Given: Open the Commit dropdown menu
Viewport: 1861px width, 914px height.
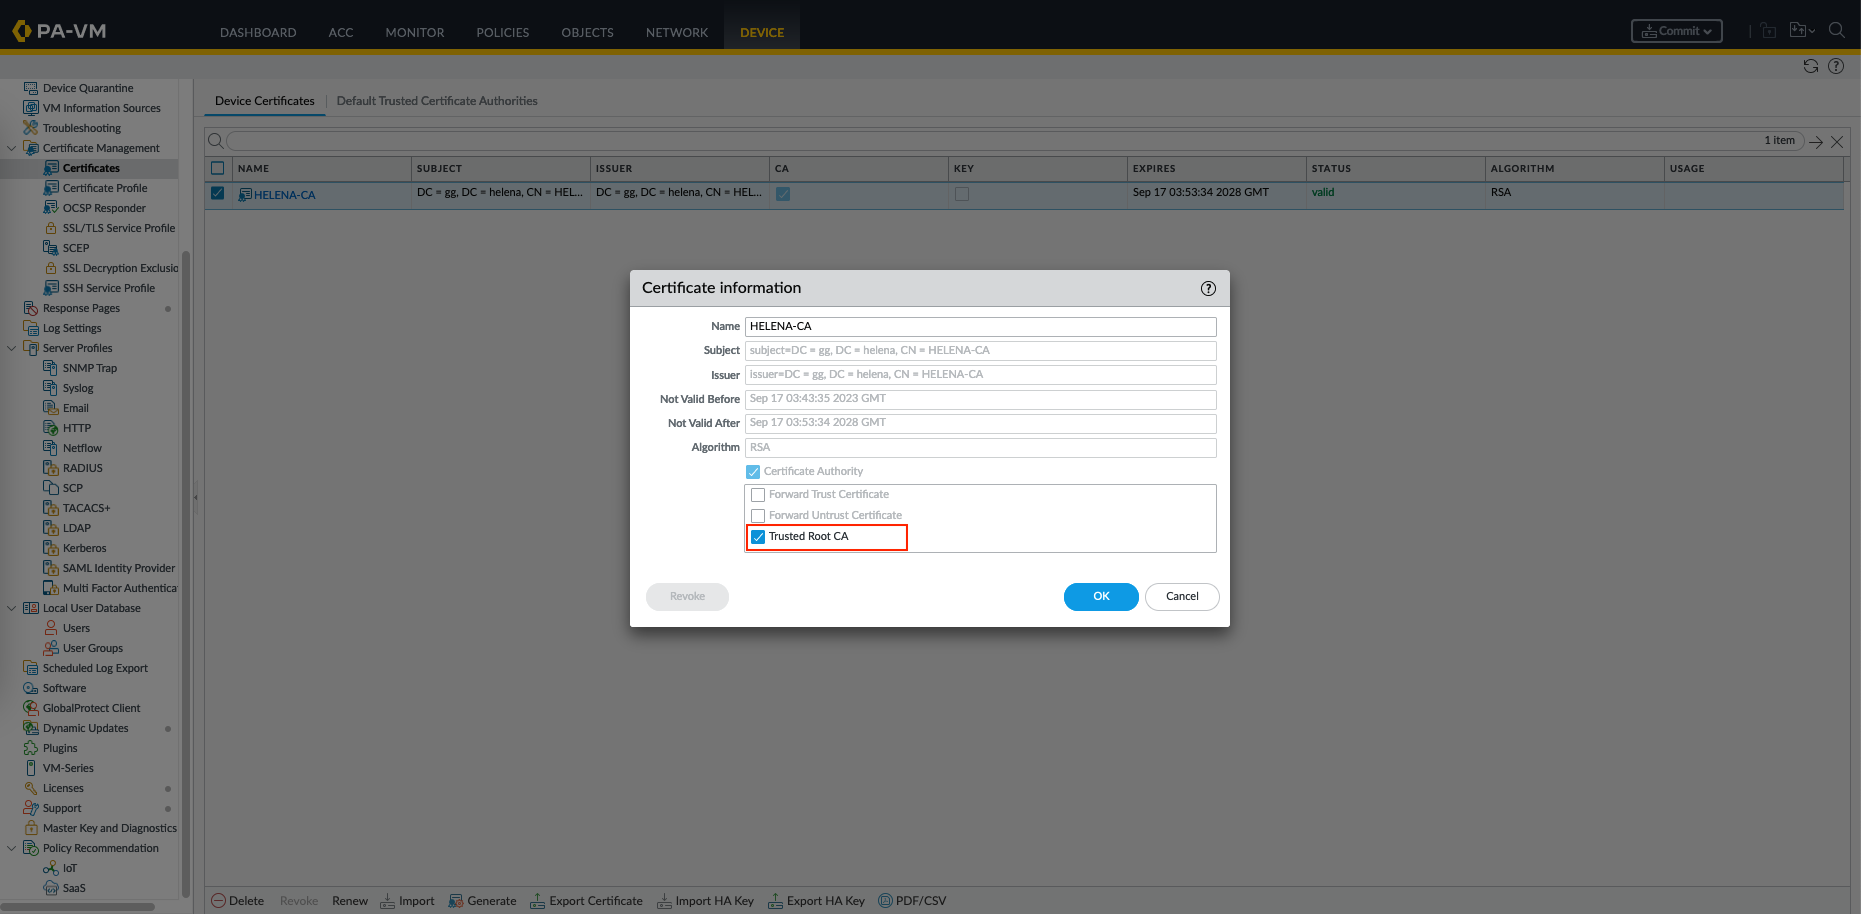Looking at the screenshot, I should (x=1677, y=31).
